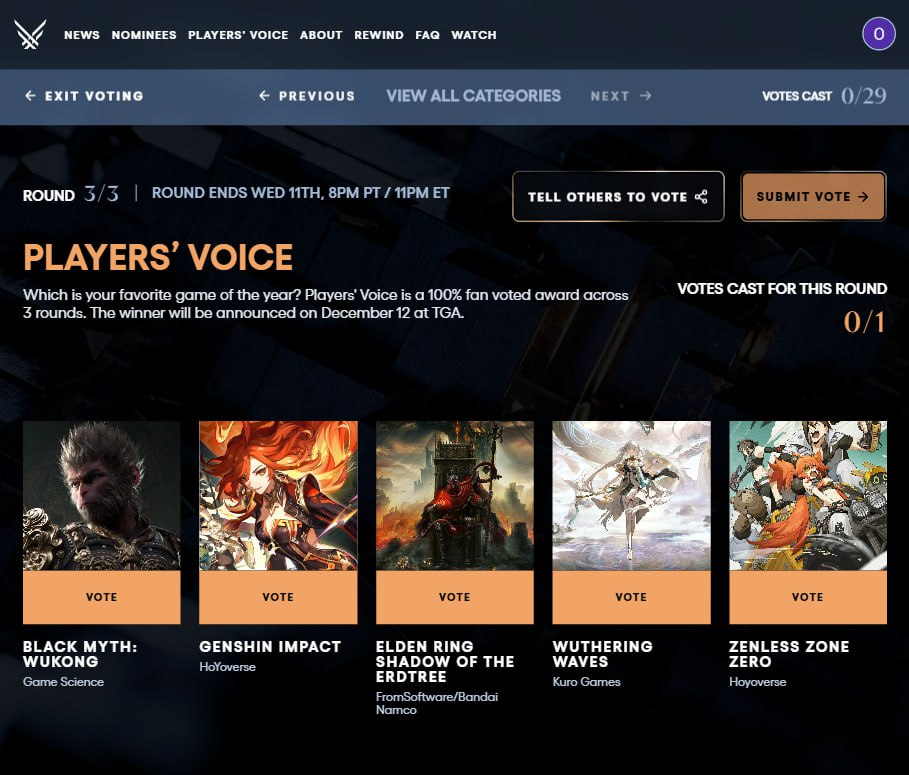Click the Wuthering Waves title text

coord(602,654)
